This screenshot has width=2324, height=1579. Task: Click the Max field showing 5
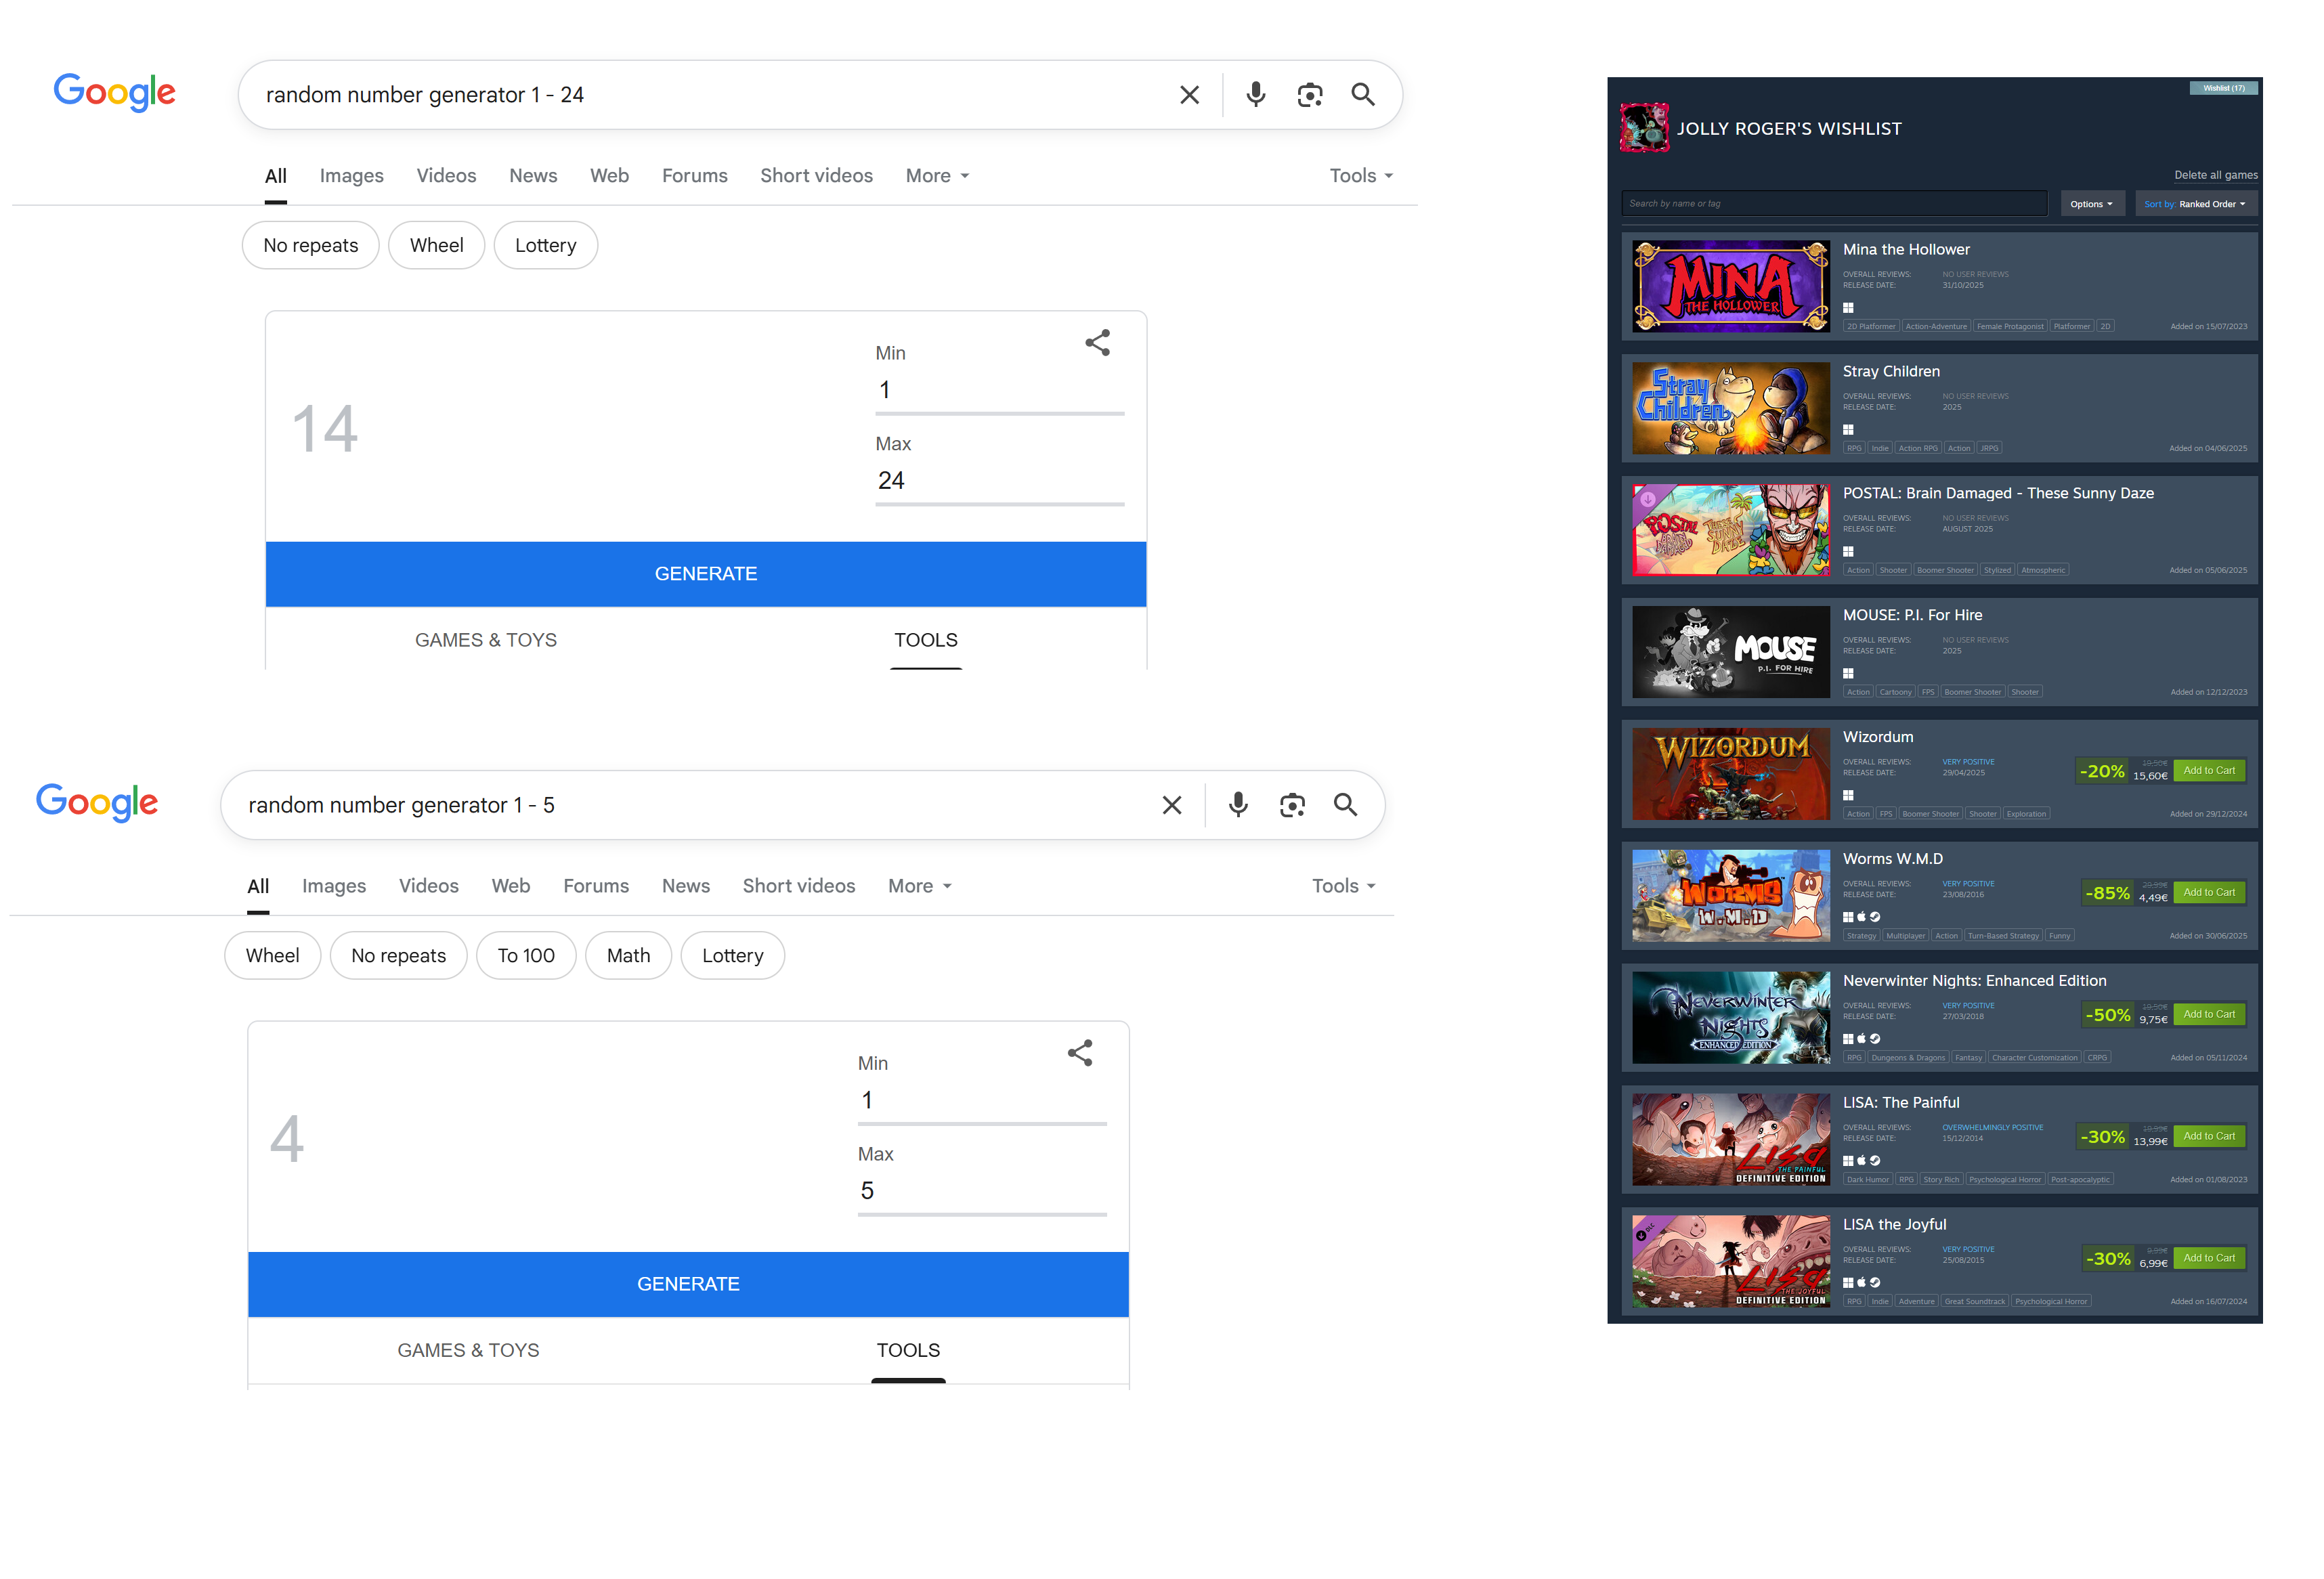point(982,1191)
